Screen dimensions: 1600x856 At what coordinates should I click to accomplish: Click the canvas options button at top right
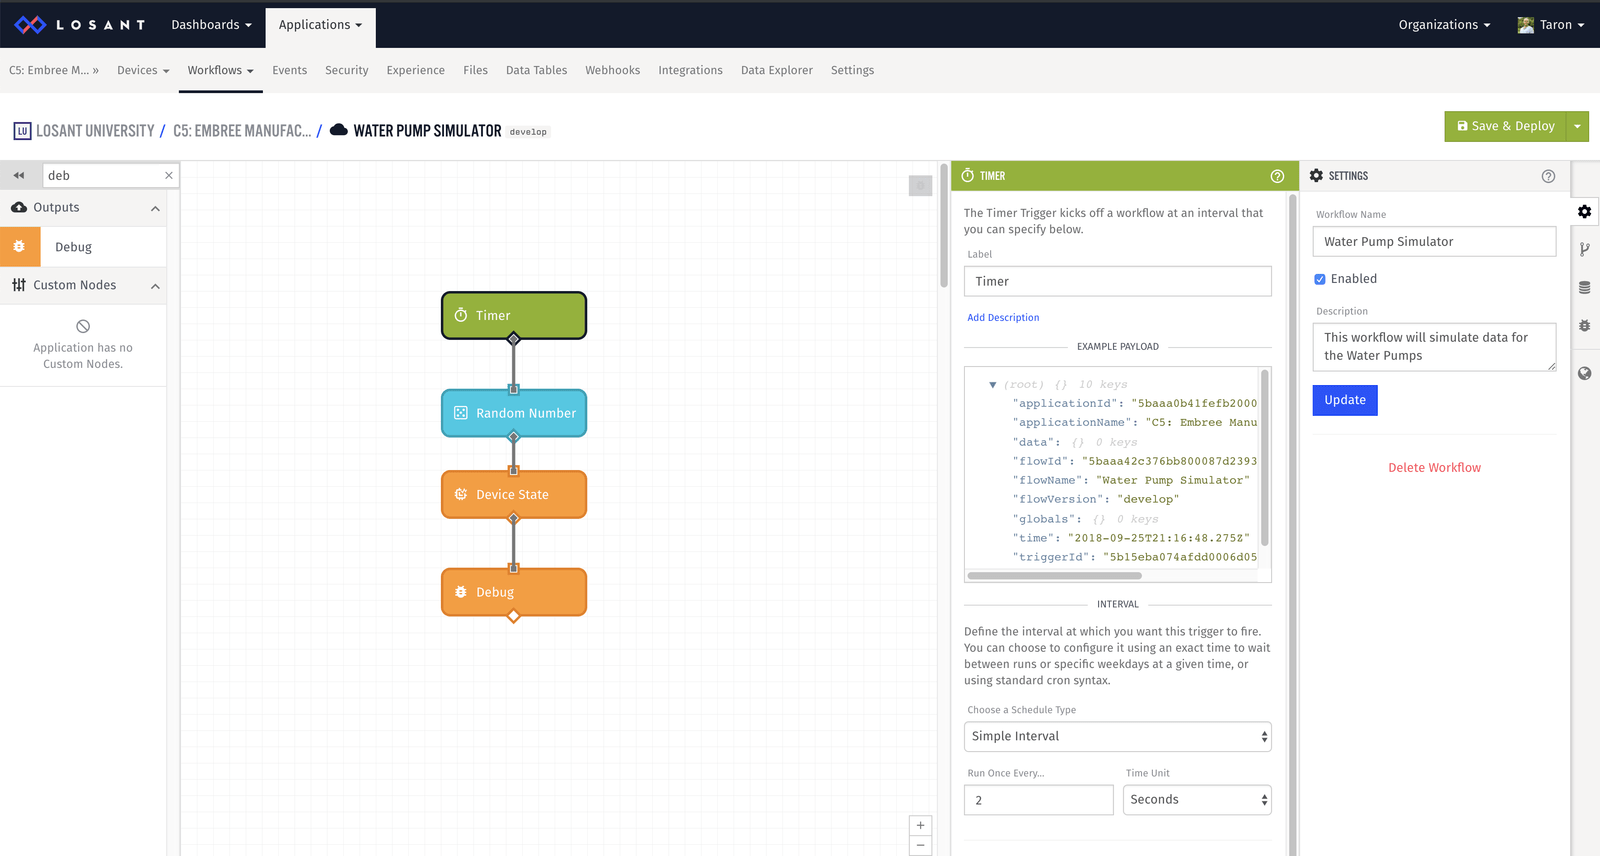920,185
